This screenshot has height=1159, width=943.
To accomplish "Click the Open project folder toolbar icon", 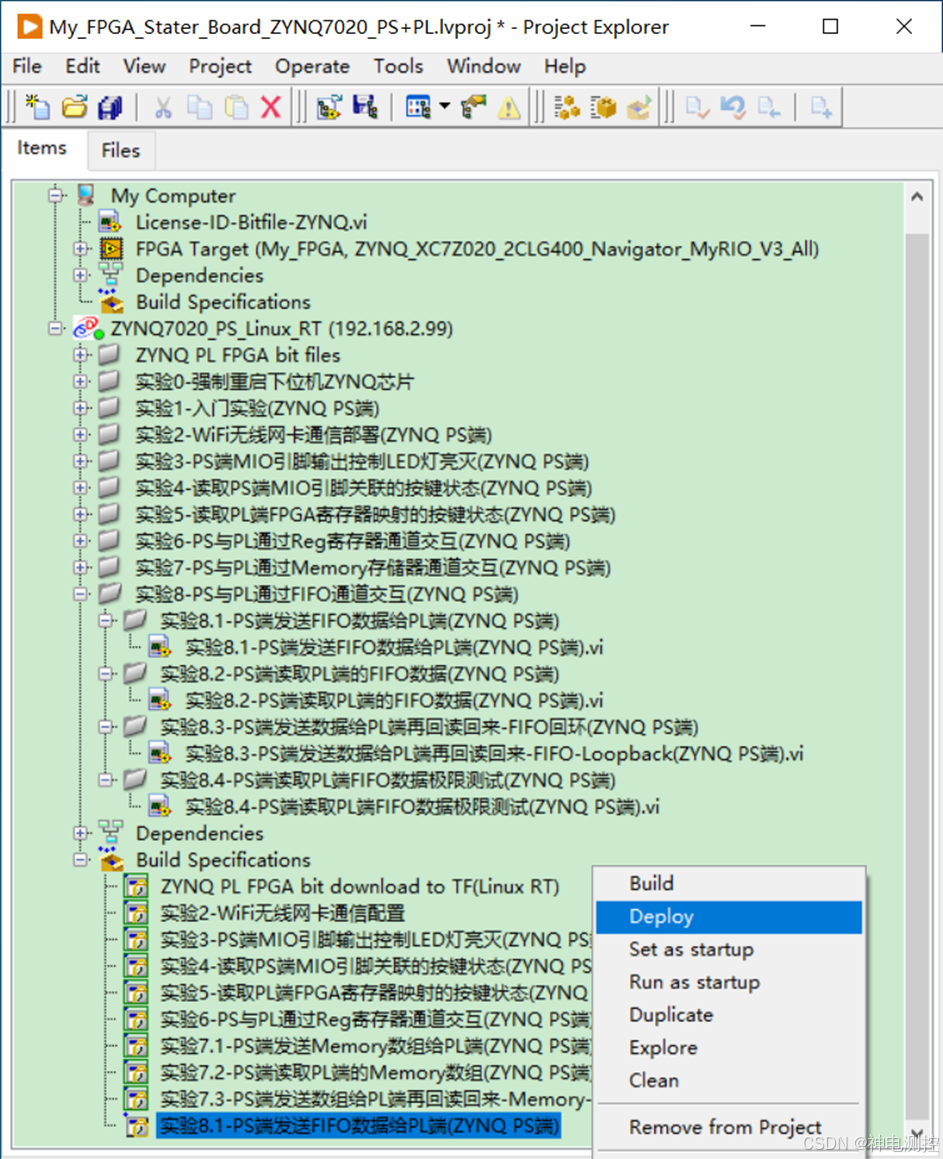I will coord(74,107).
